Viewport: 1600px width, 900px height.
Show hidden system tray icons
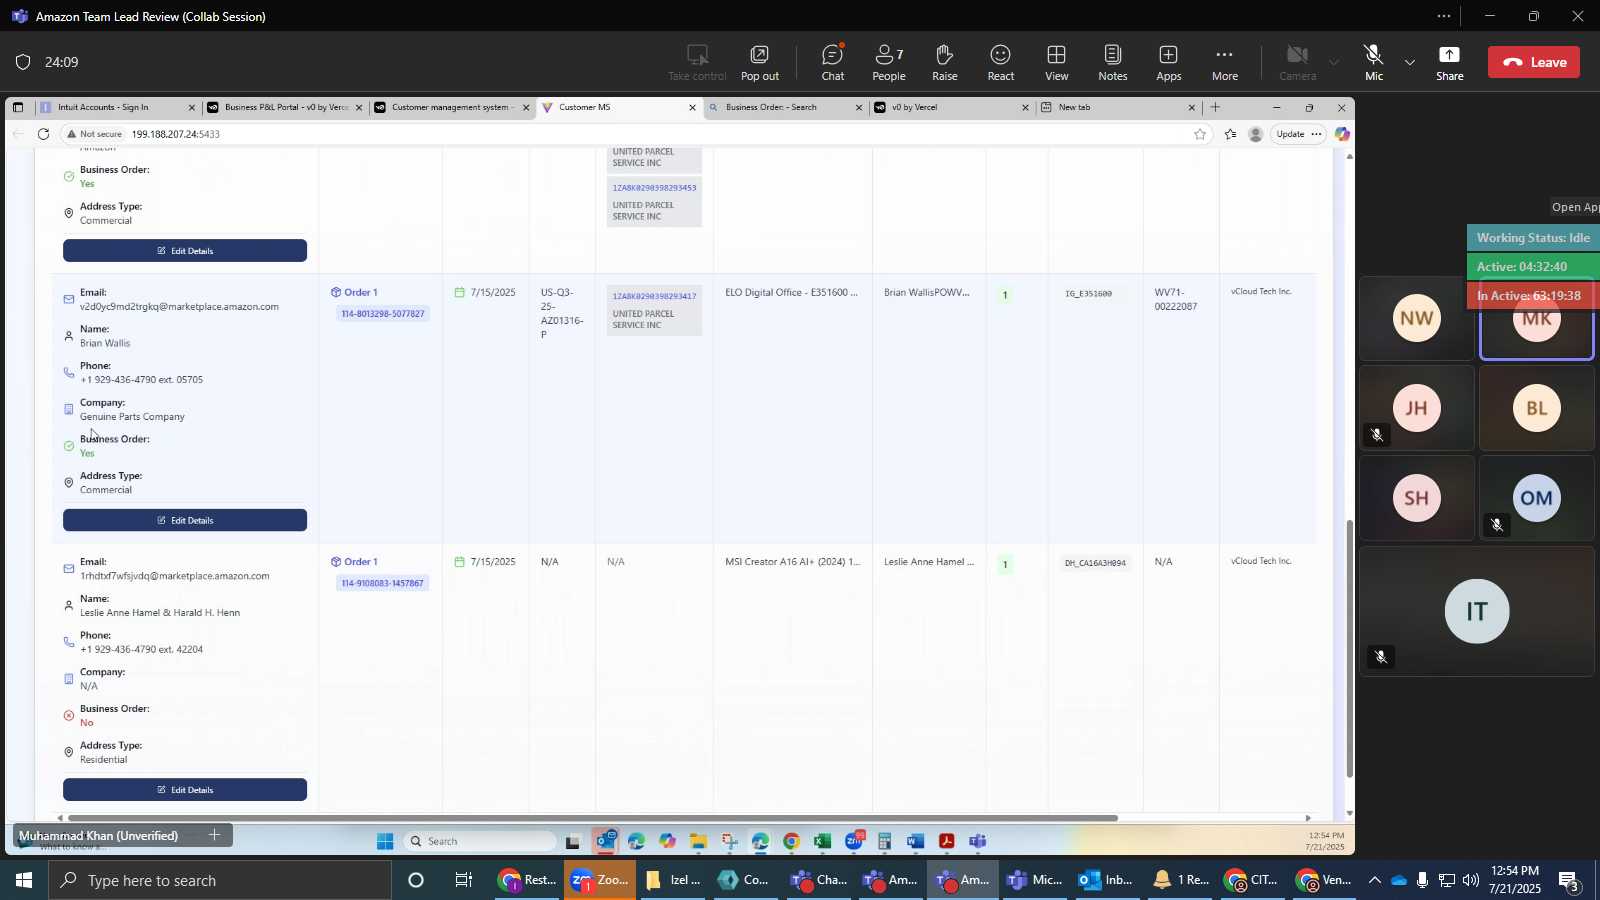(1374, 880)
